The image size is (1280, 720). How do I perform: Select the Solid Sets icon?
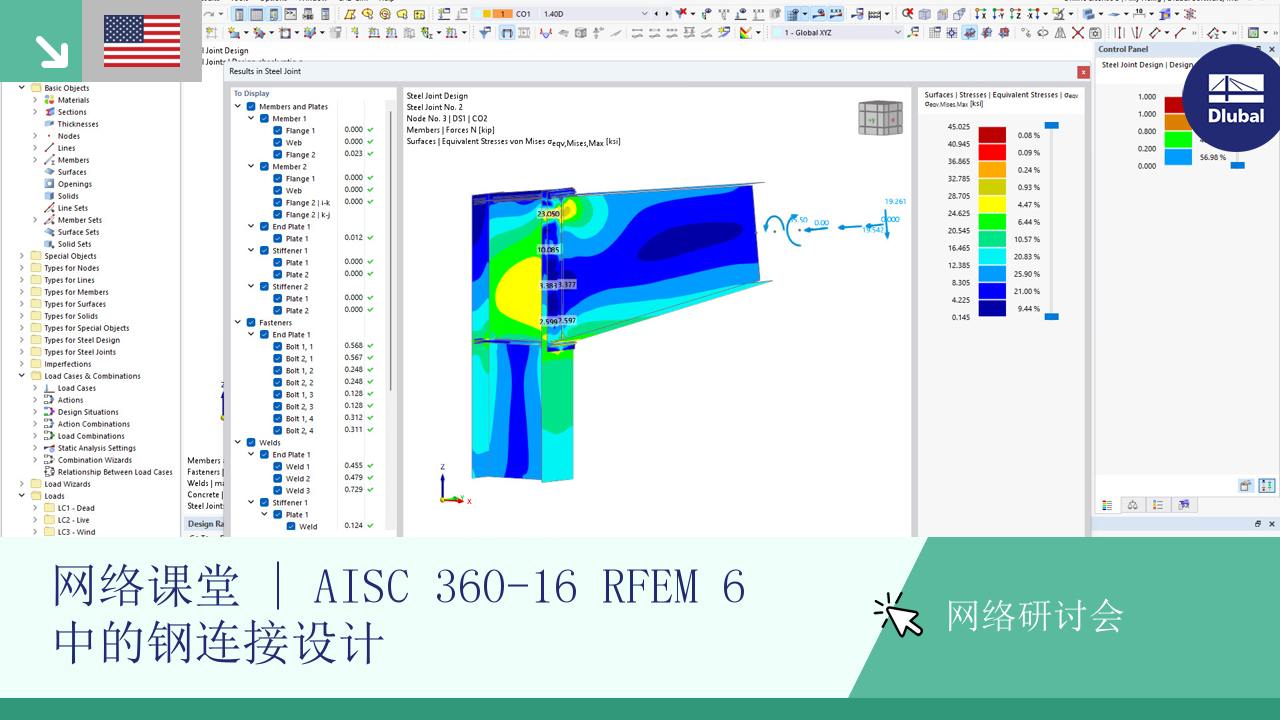[49, 244]
